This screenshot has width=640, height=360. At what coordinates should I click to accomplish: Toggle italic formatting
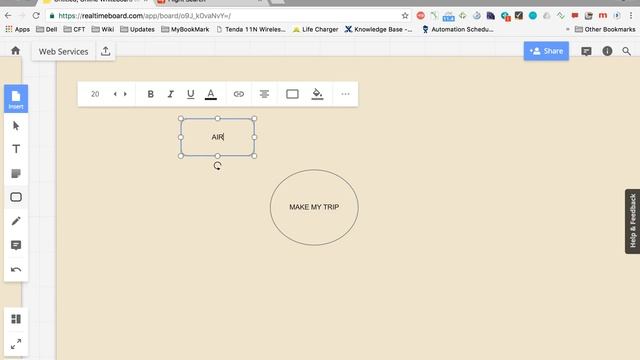171,94
